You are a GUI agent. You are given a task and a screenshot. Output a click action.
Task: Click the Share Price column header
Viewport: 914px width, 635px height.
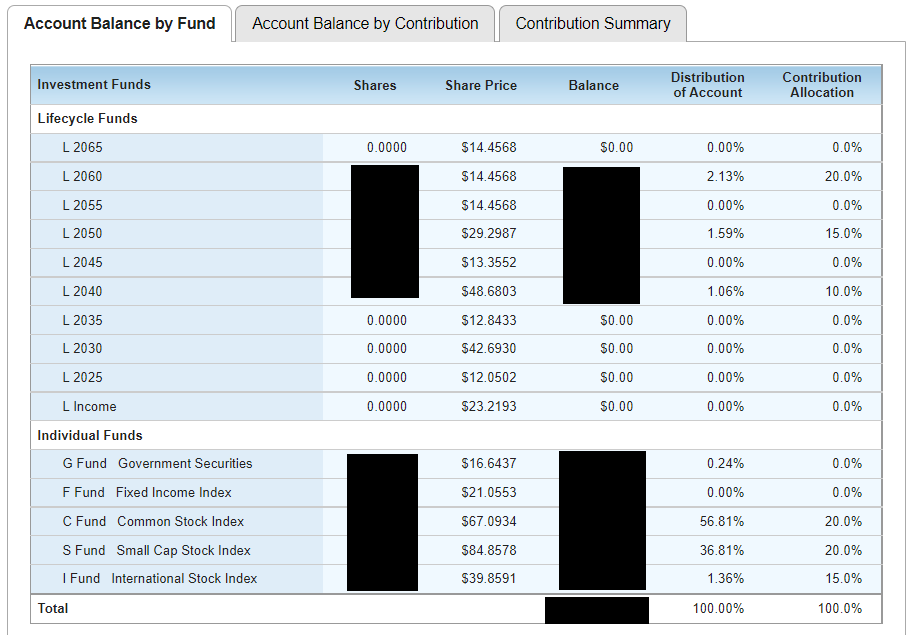click(x=481, y=85)
